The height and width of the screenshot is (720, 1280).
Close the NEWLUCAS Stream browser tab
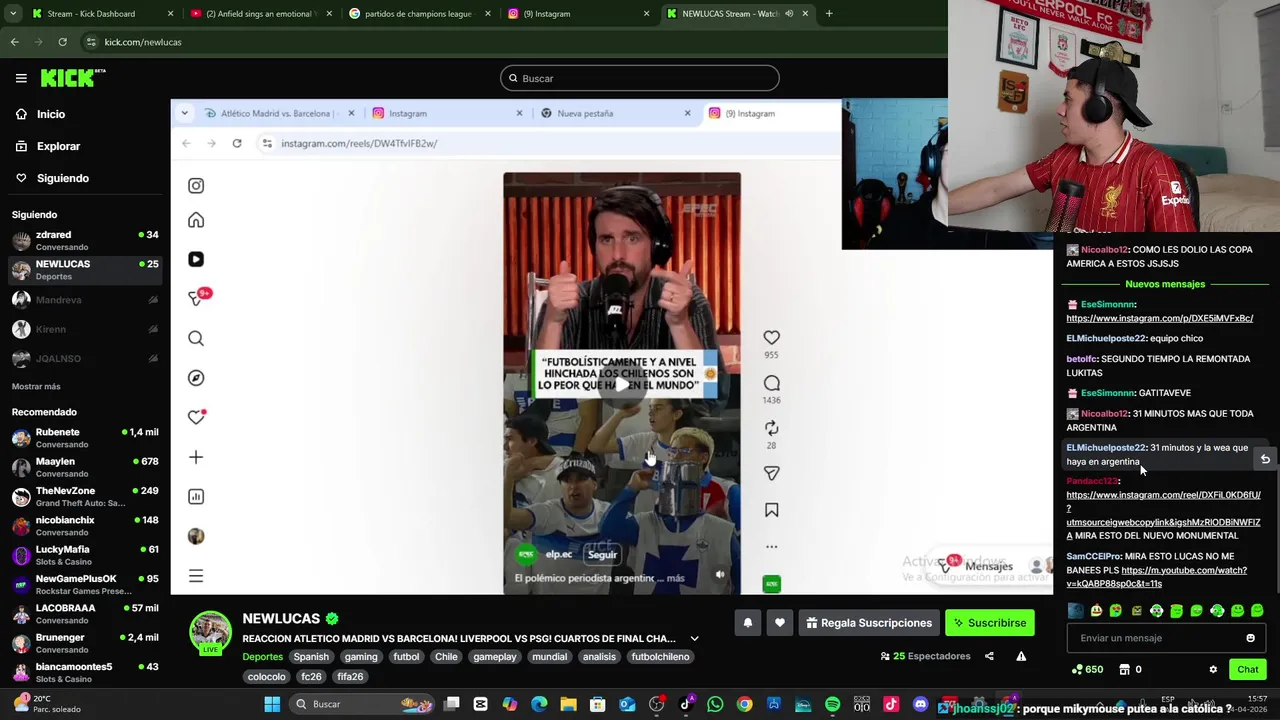coord(805,14)
